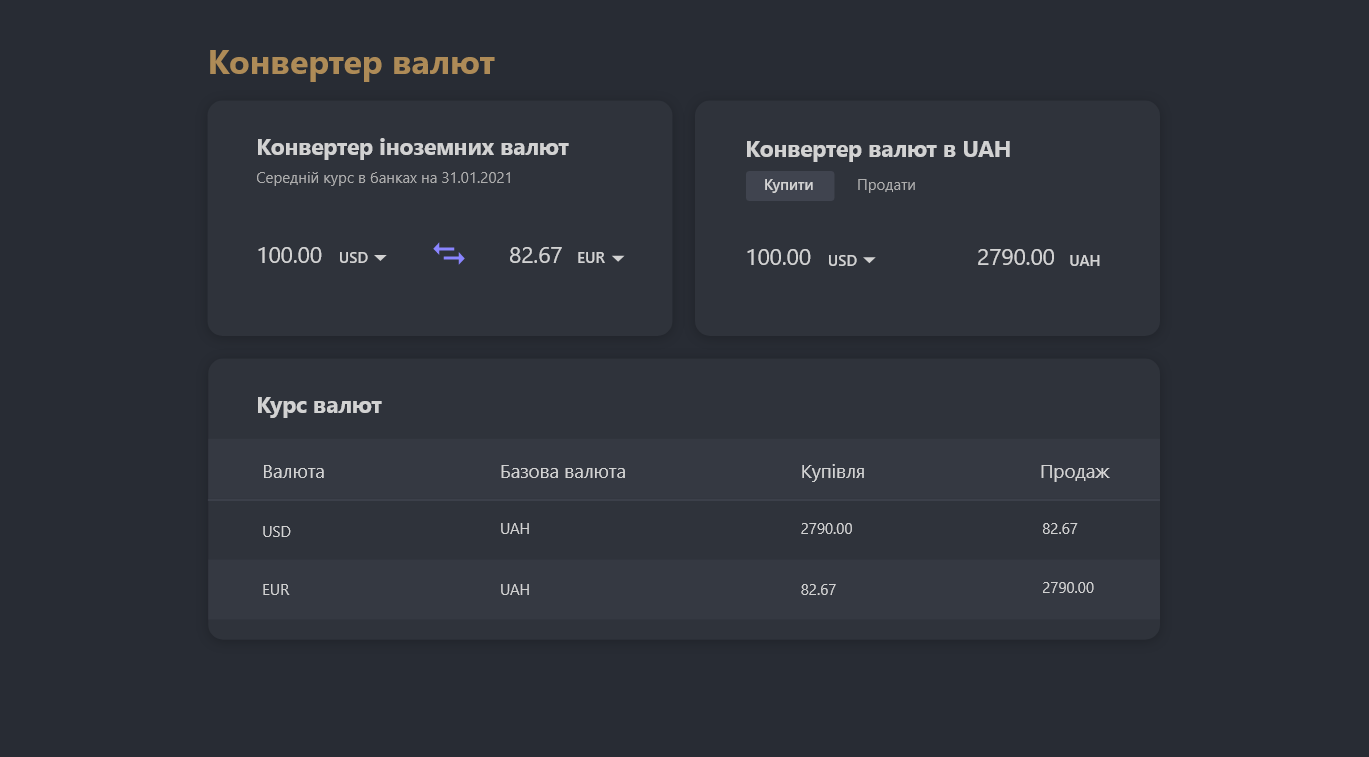Click the UAH label beside 2790.00 result
Screen dimensions: 1369x757
tap(1084, 261)
